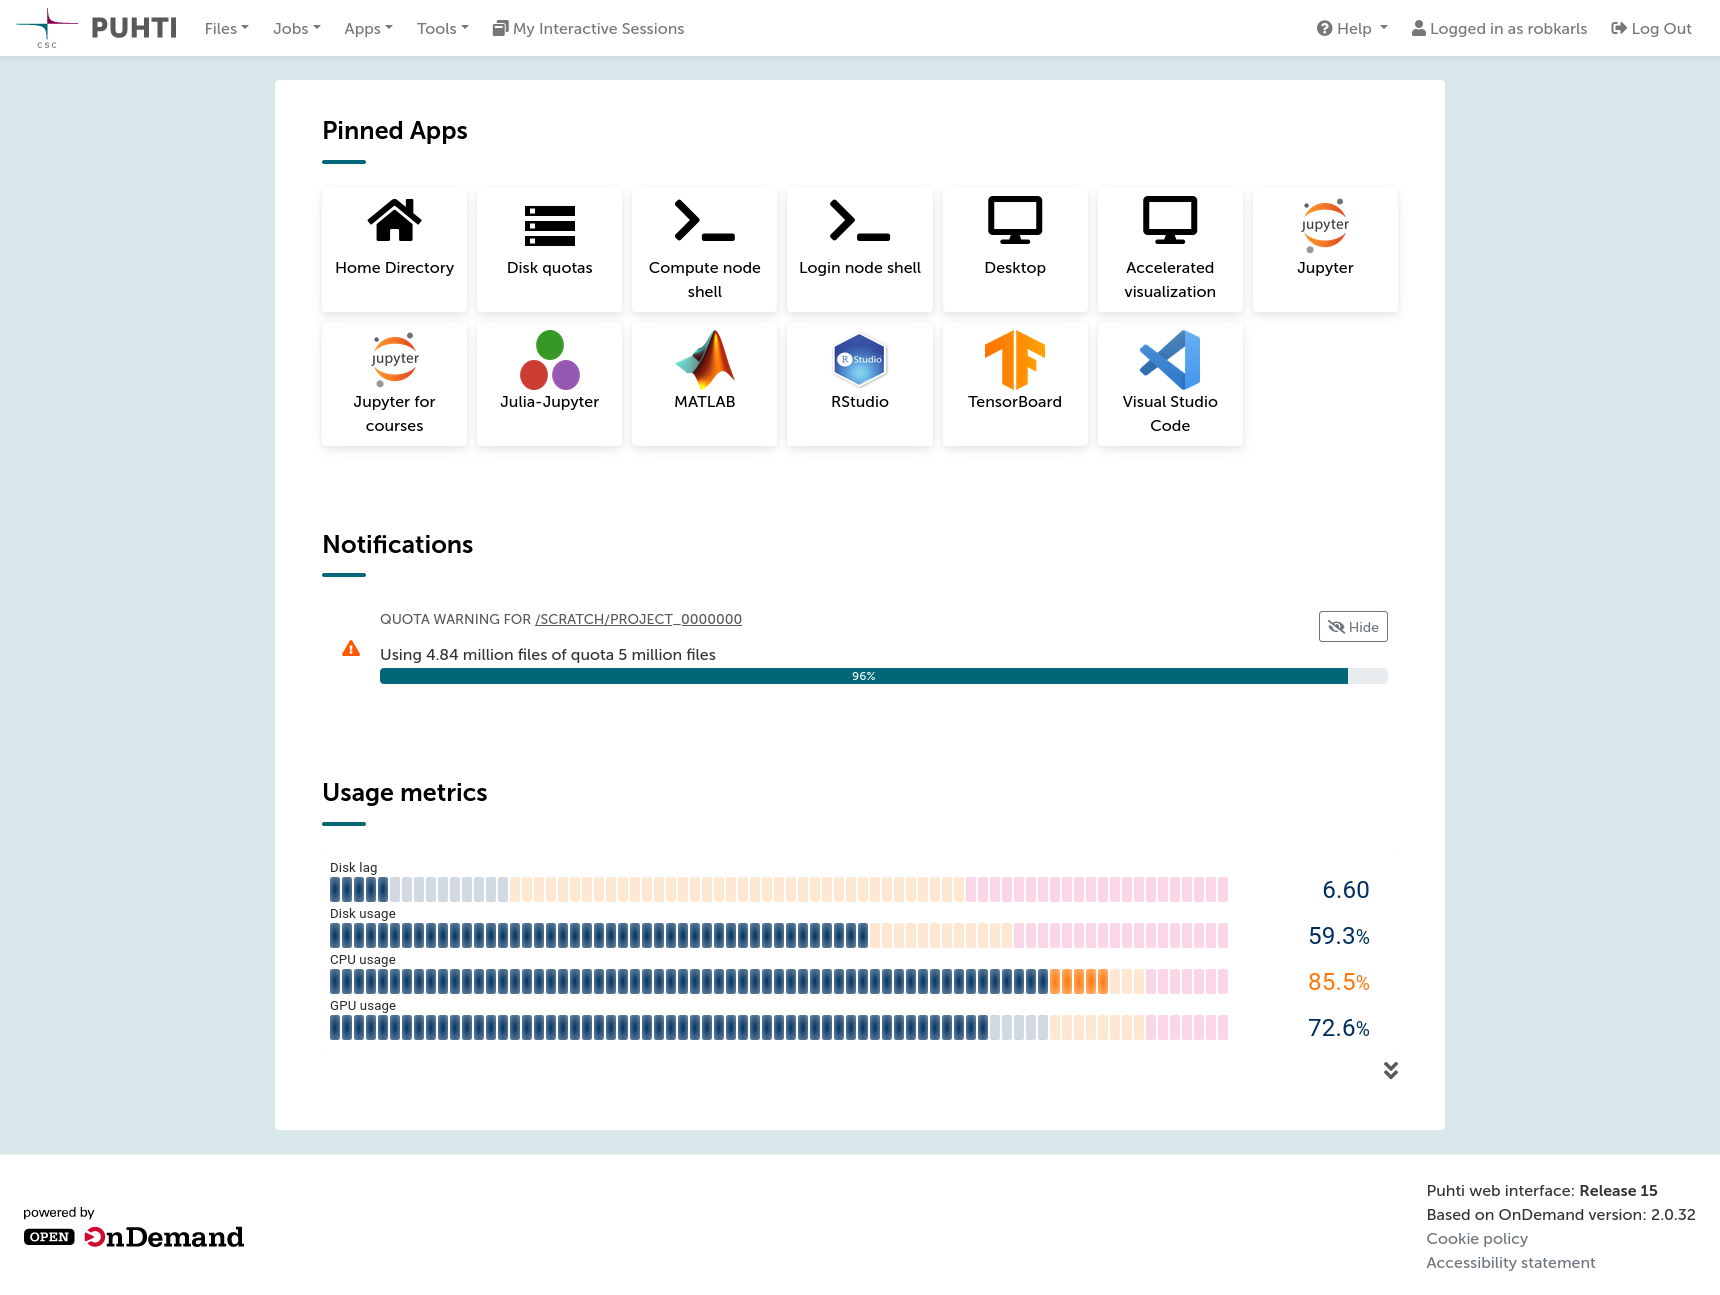
Task: Click the 72.6% GPU usage value
Action: (1338, 1028)
